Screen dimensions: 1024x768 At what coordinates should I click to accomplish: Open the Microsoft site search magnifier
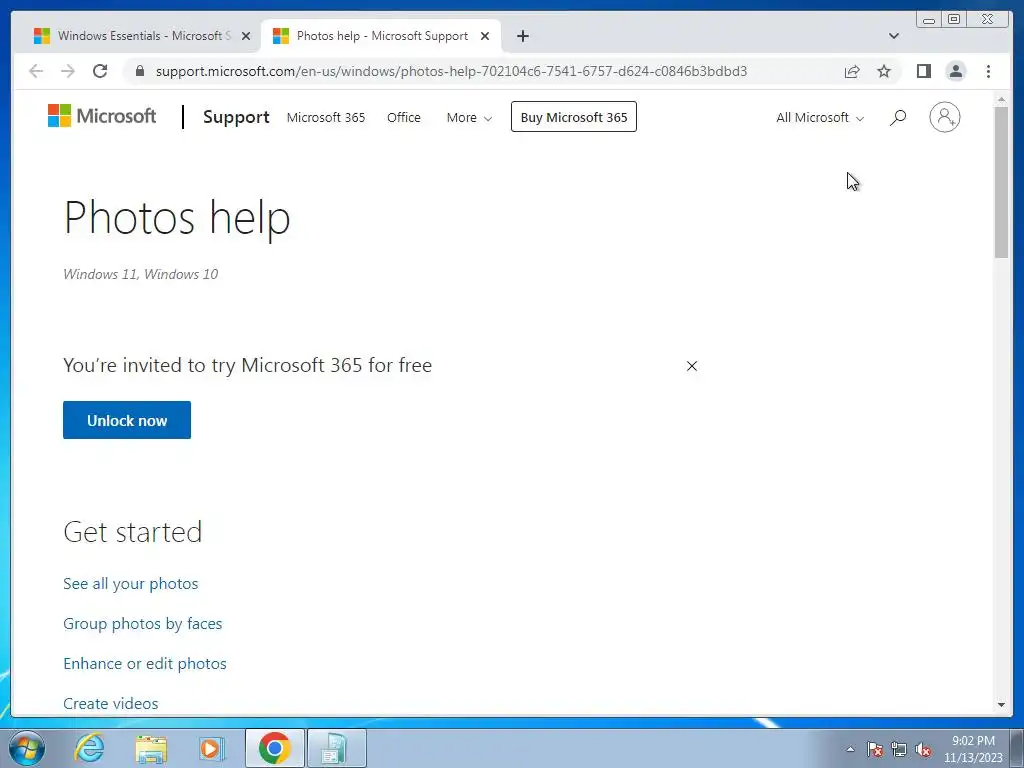898,118
